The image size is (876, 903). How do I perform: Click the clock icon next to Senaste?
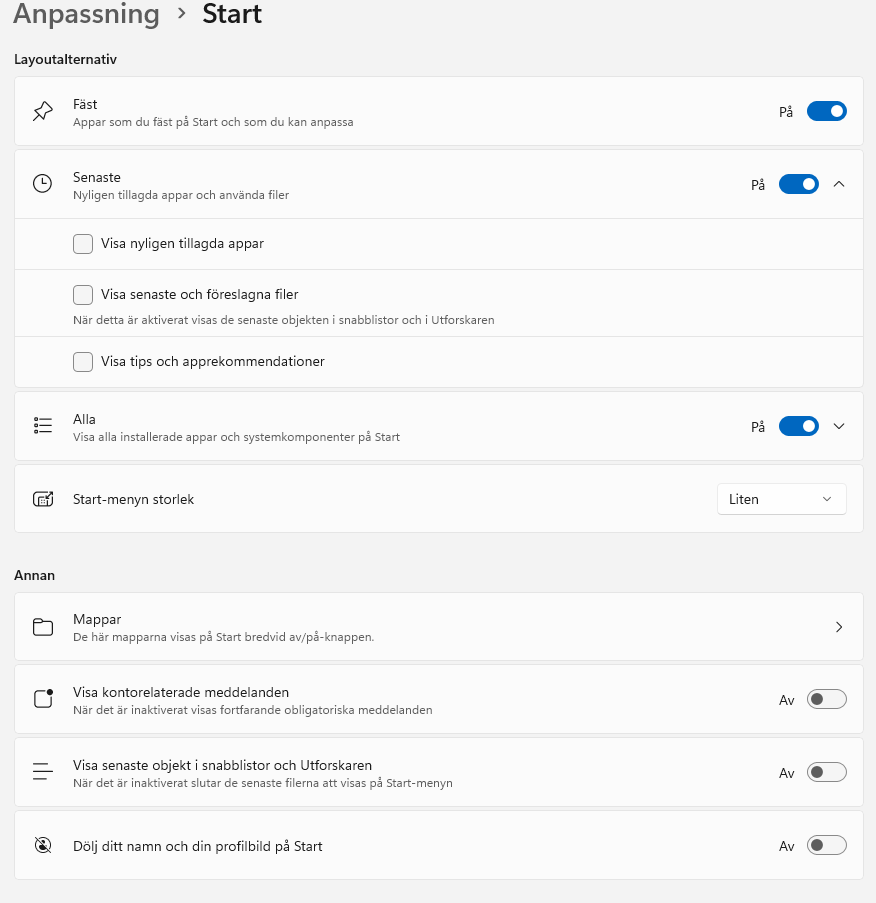pyautogui.click(x=43, y=184)
